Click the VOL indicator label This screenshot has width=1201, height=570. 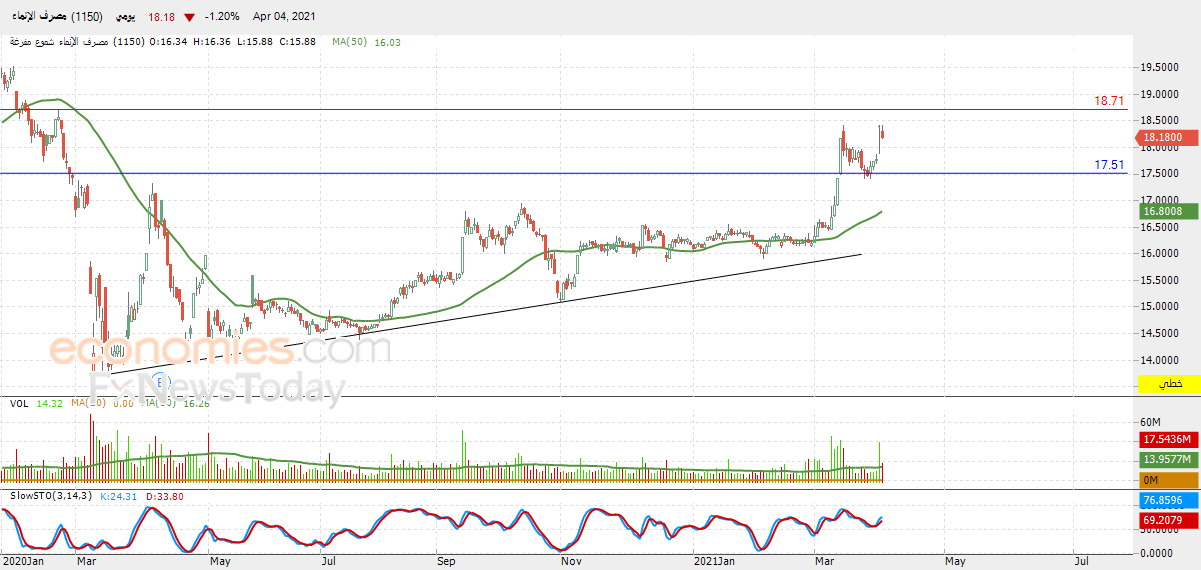pos(18,403)
